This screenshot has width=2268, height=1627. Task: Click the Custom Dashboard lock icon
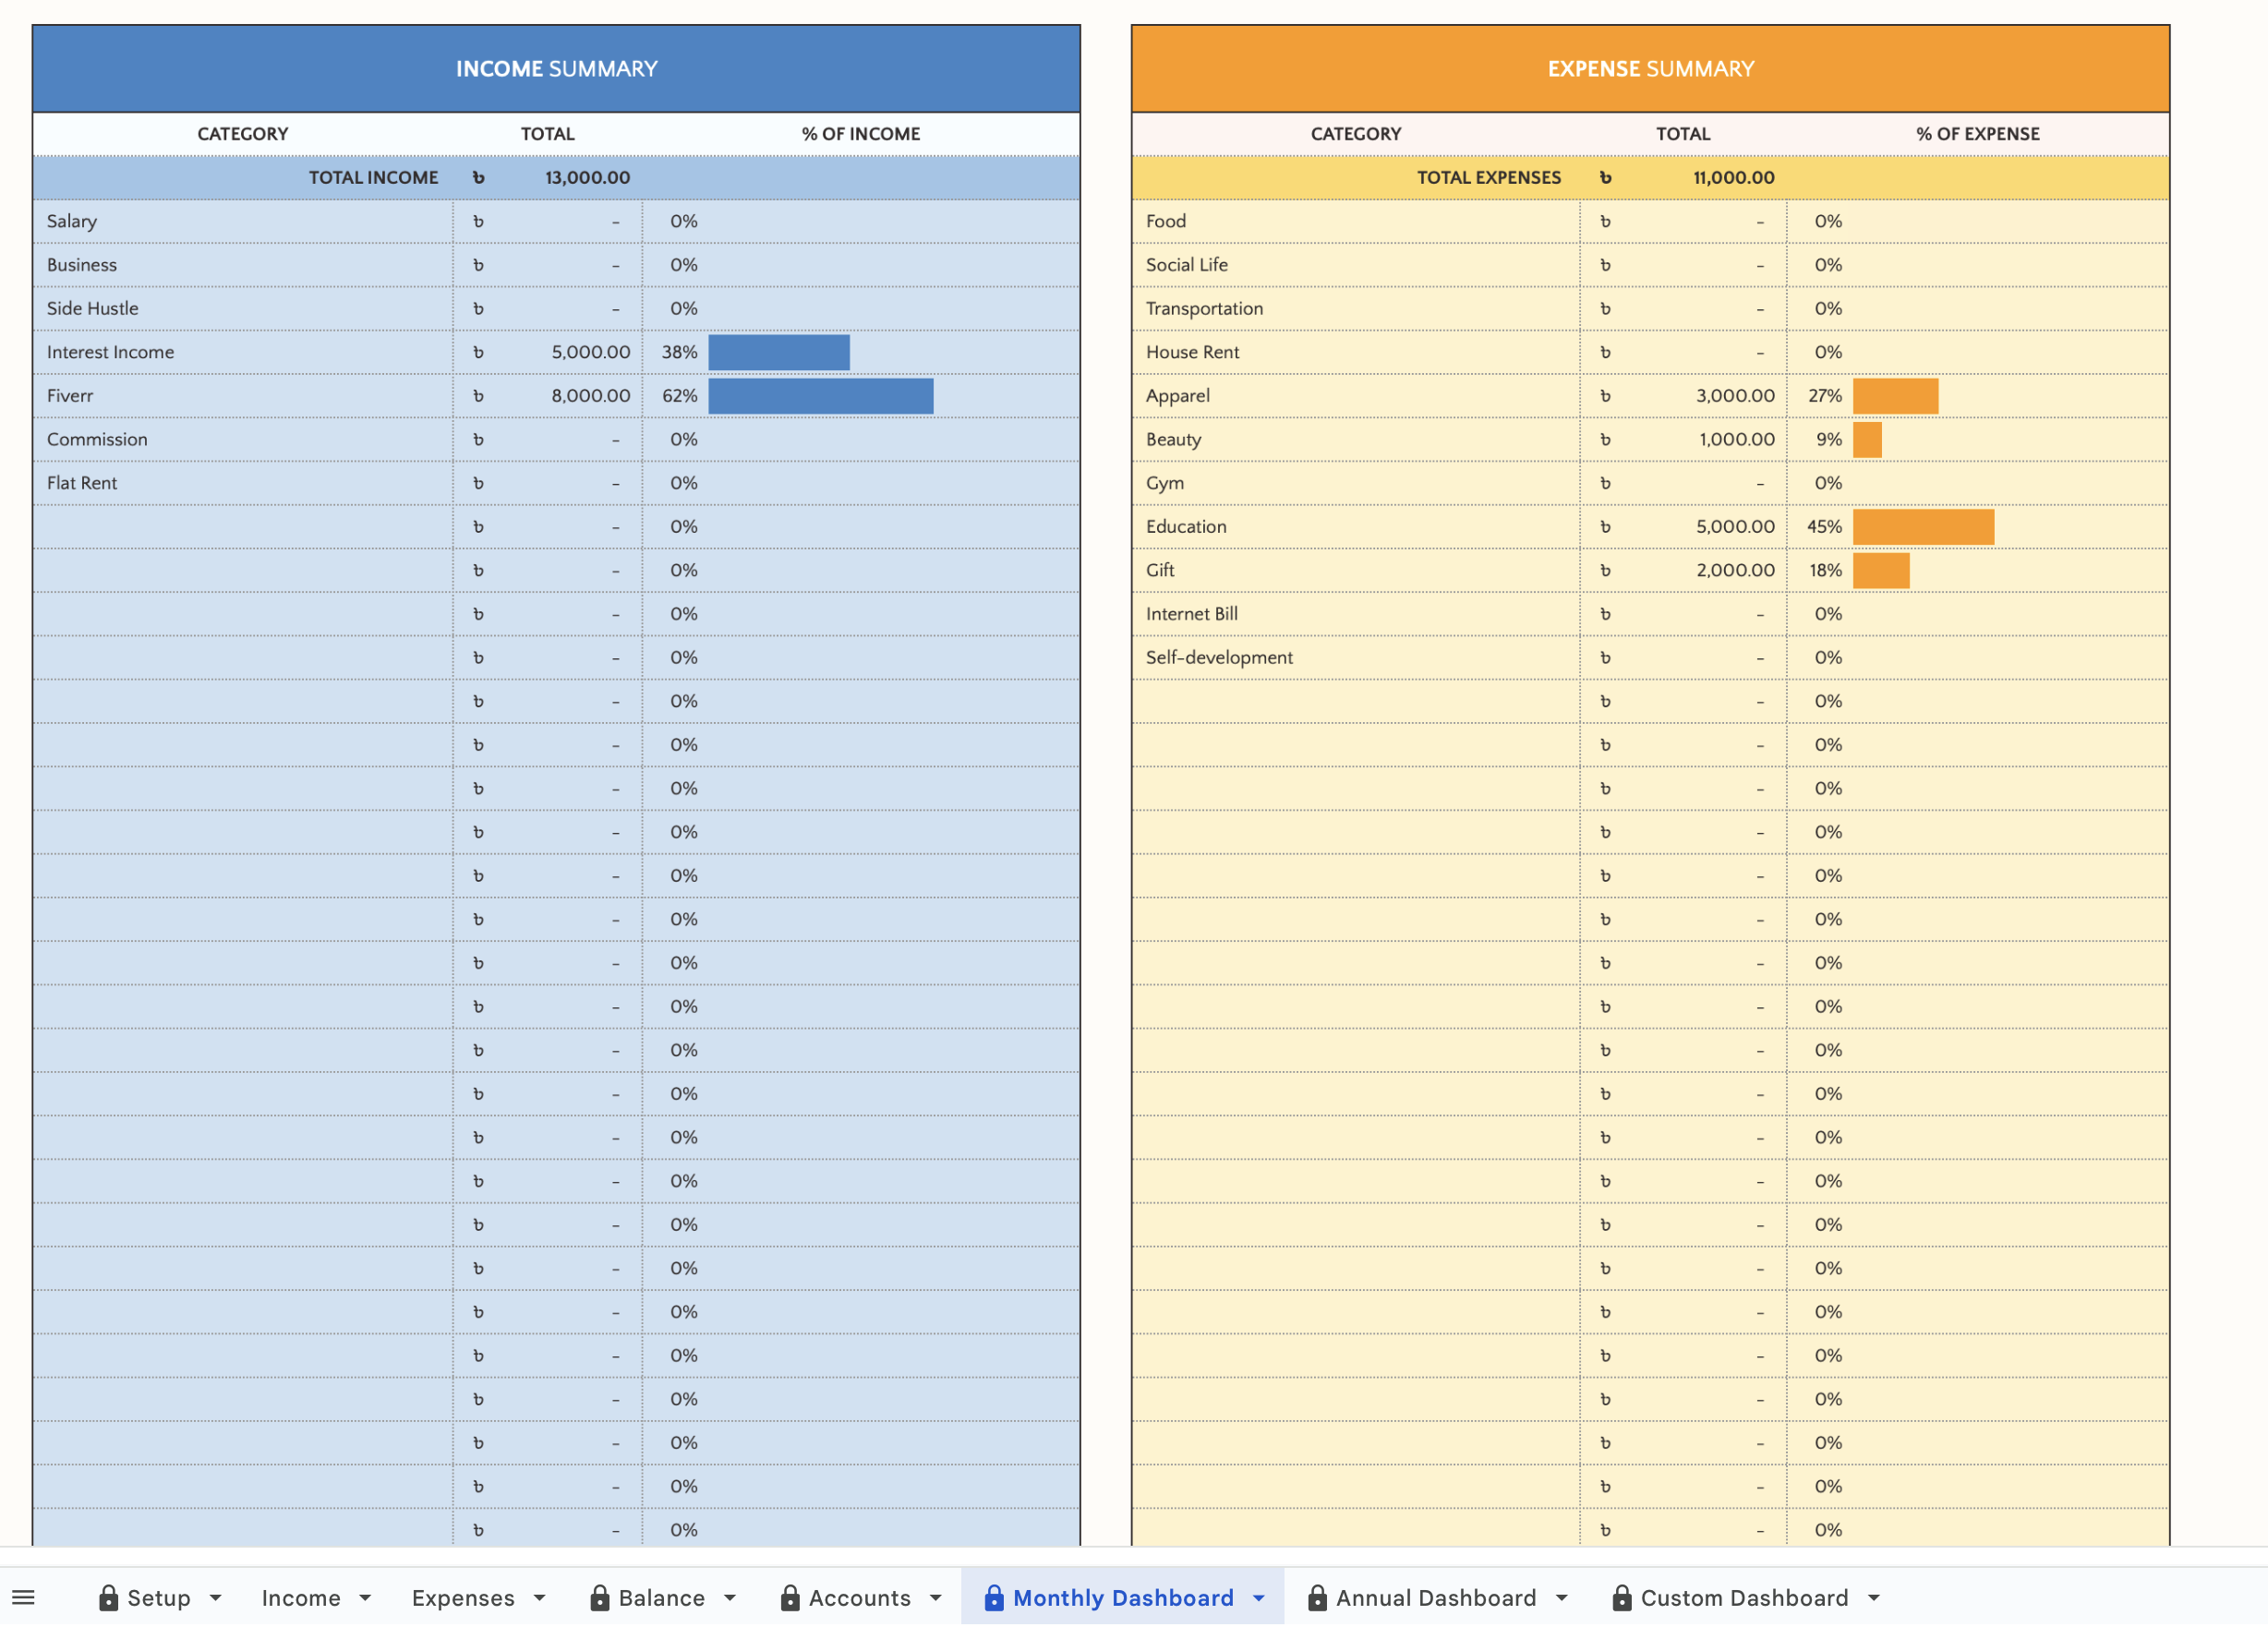tap(1621, 1597)
